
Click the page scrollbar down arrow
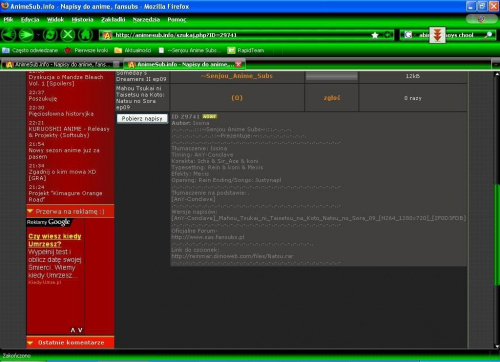[x=496, y=346]
